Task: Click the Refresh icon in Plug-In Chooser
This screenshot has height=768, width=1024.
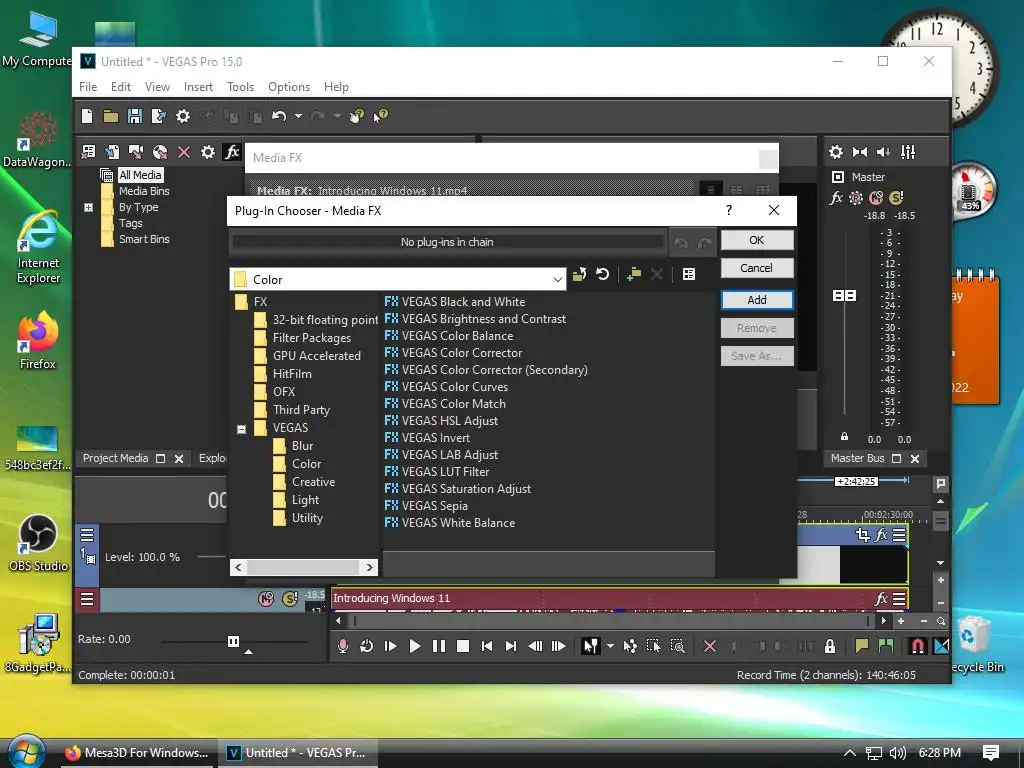Action: [603, 275]
